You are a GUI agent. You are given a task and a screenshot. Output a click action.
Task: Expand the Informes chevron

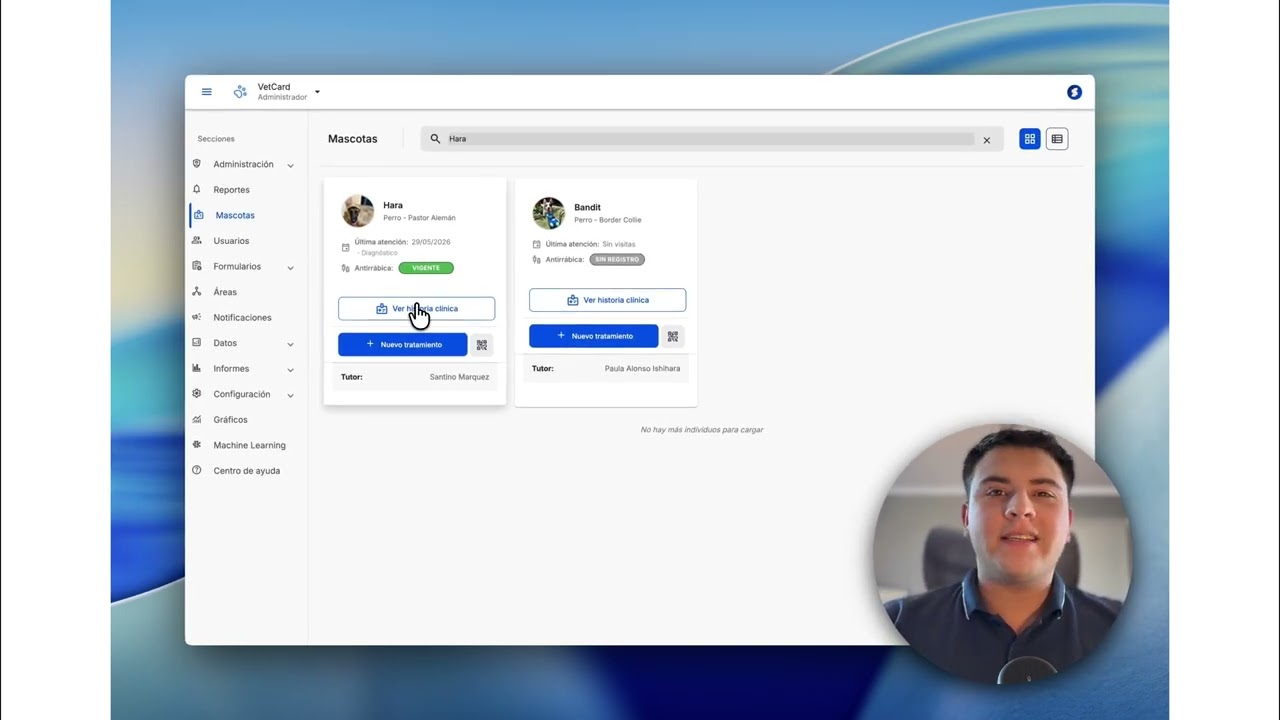[x=290, y=369]
